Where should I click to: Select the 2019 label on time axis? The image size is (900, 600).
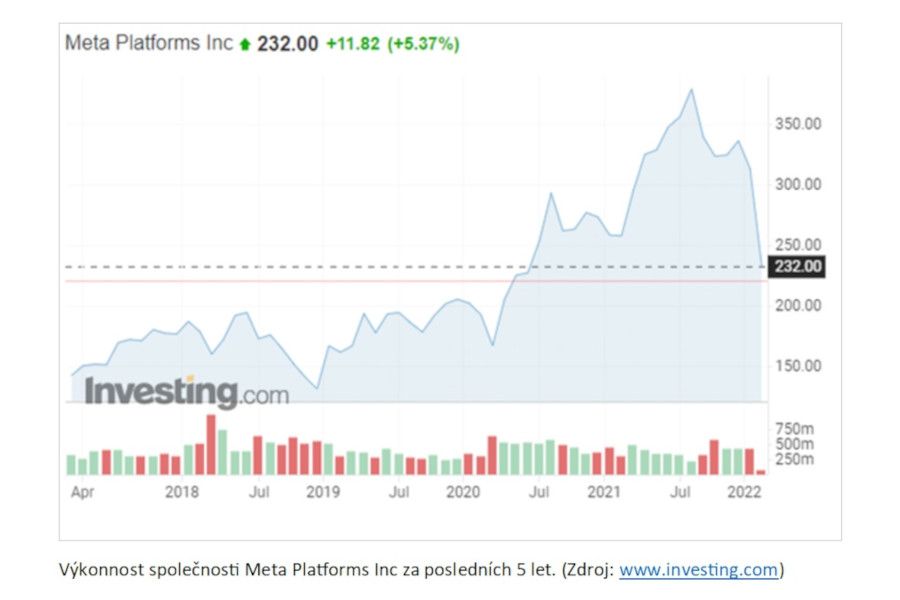323,492
